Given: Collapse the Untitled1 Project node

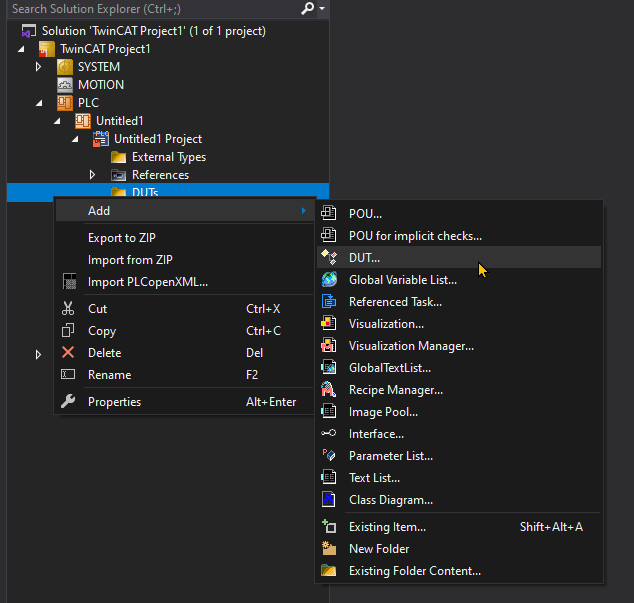Looking at the screenshot, I should [x=75, y=139].
